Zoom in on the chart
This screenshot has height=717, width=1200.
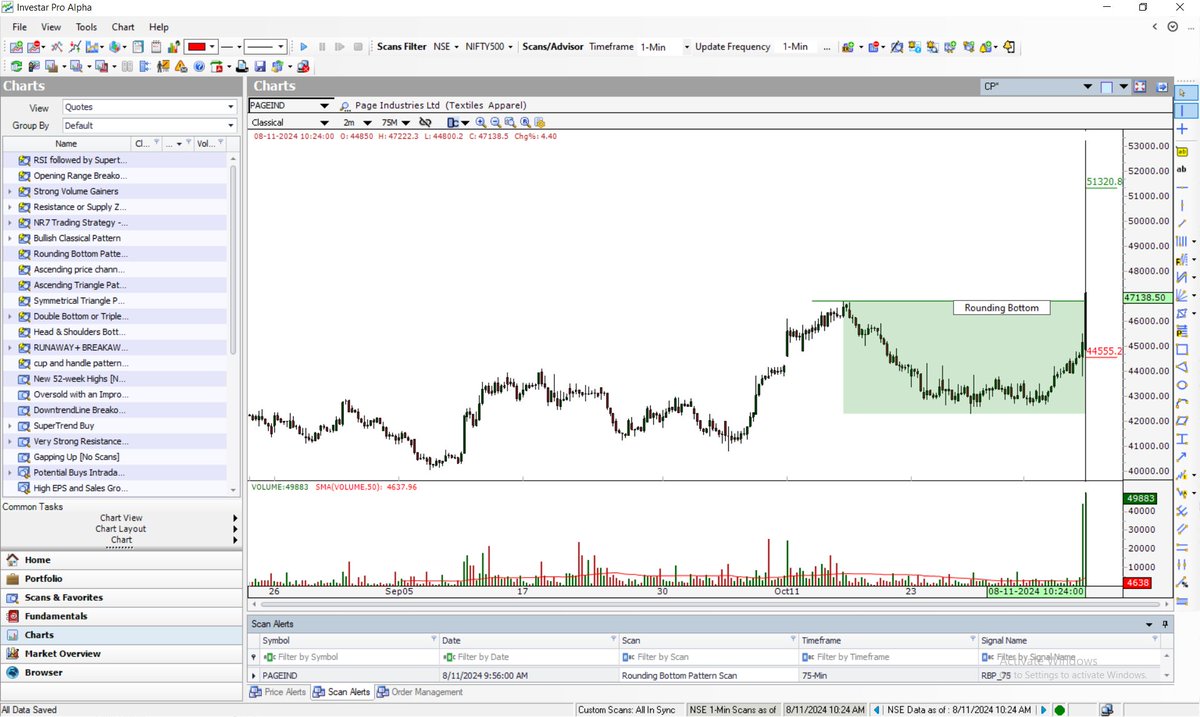(481, 122)
